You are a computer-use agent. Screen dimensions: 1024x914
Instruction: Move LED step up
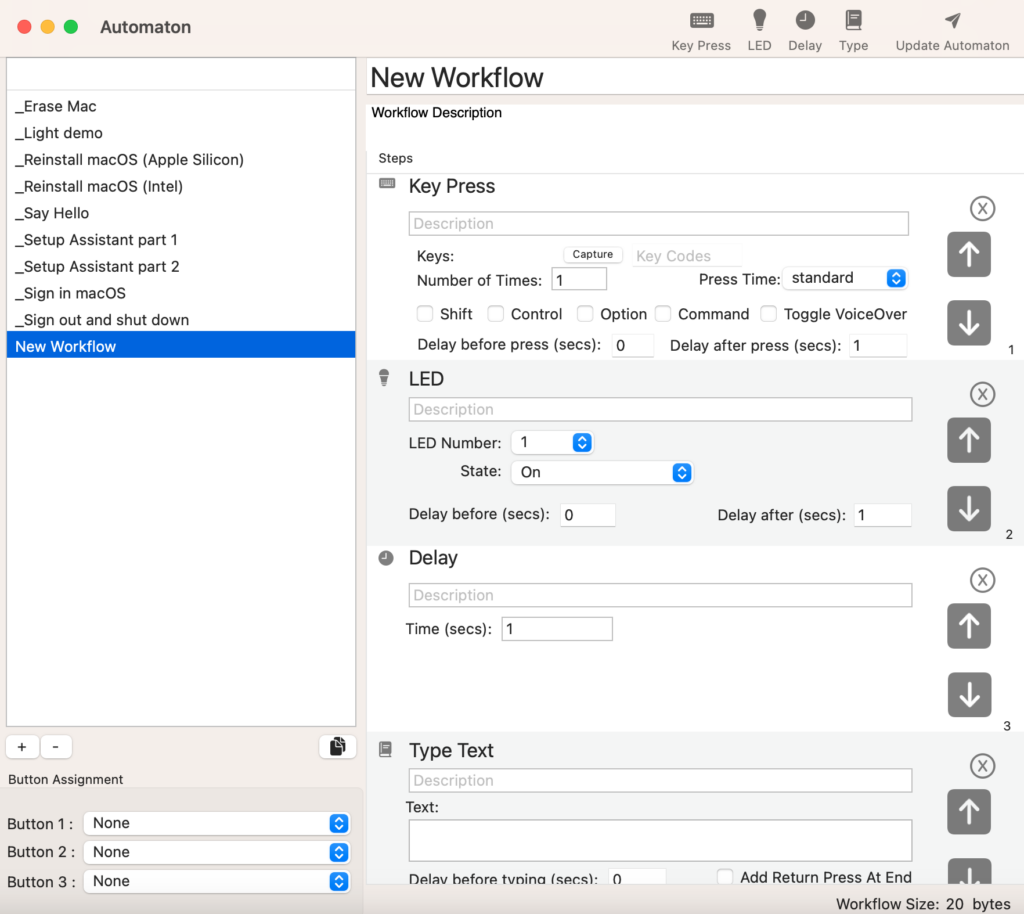(x=969, y=440)
